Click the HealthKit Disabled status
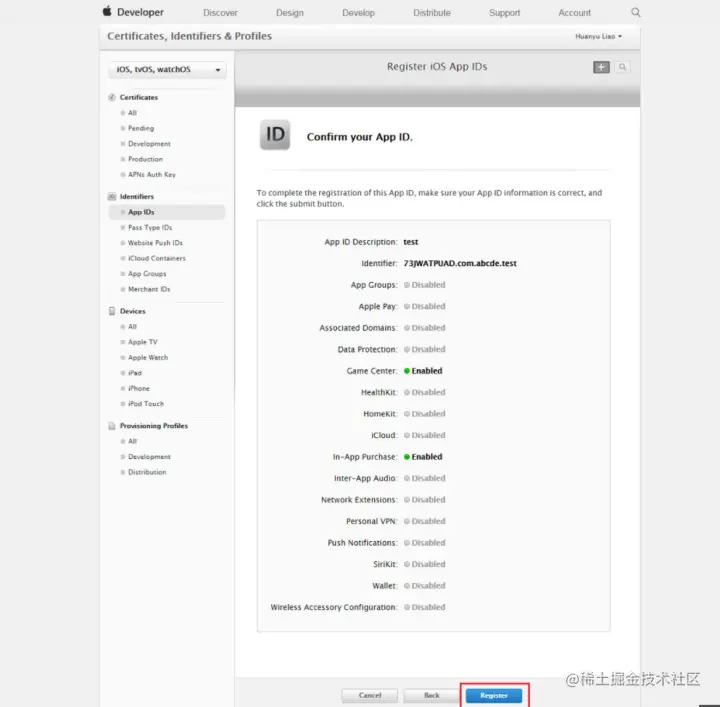 tap(424, 393)
